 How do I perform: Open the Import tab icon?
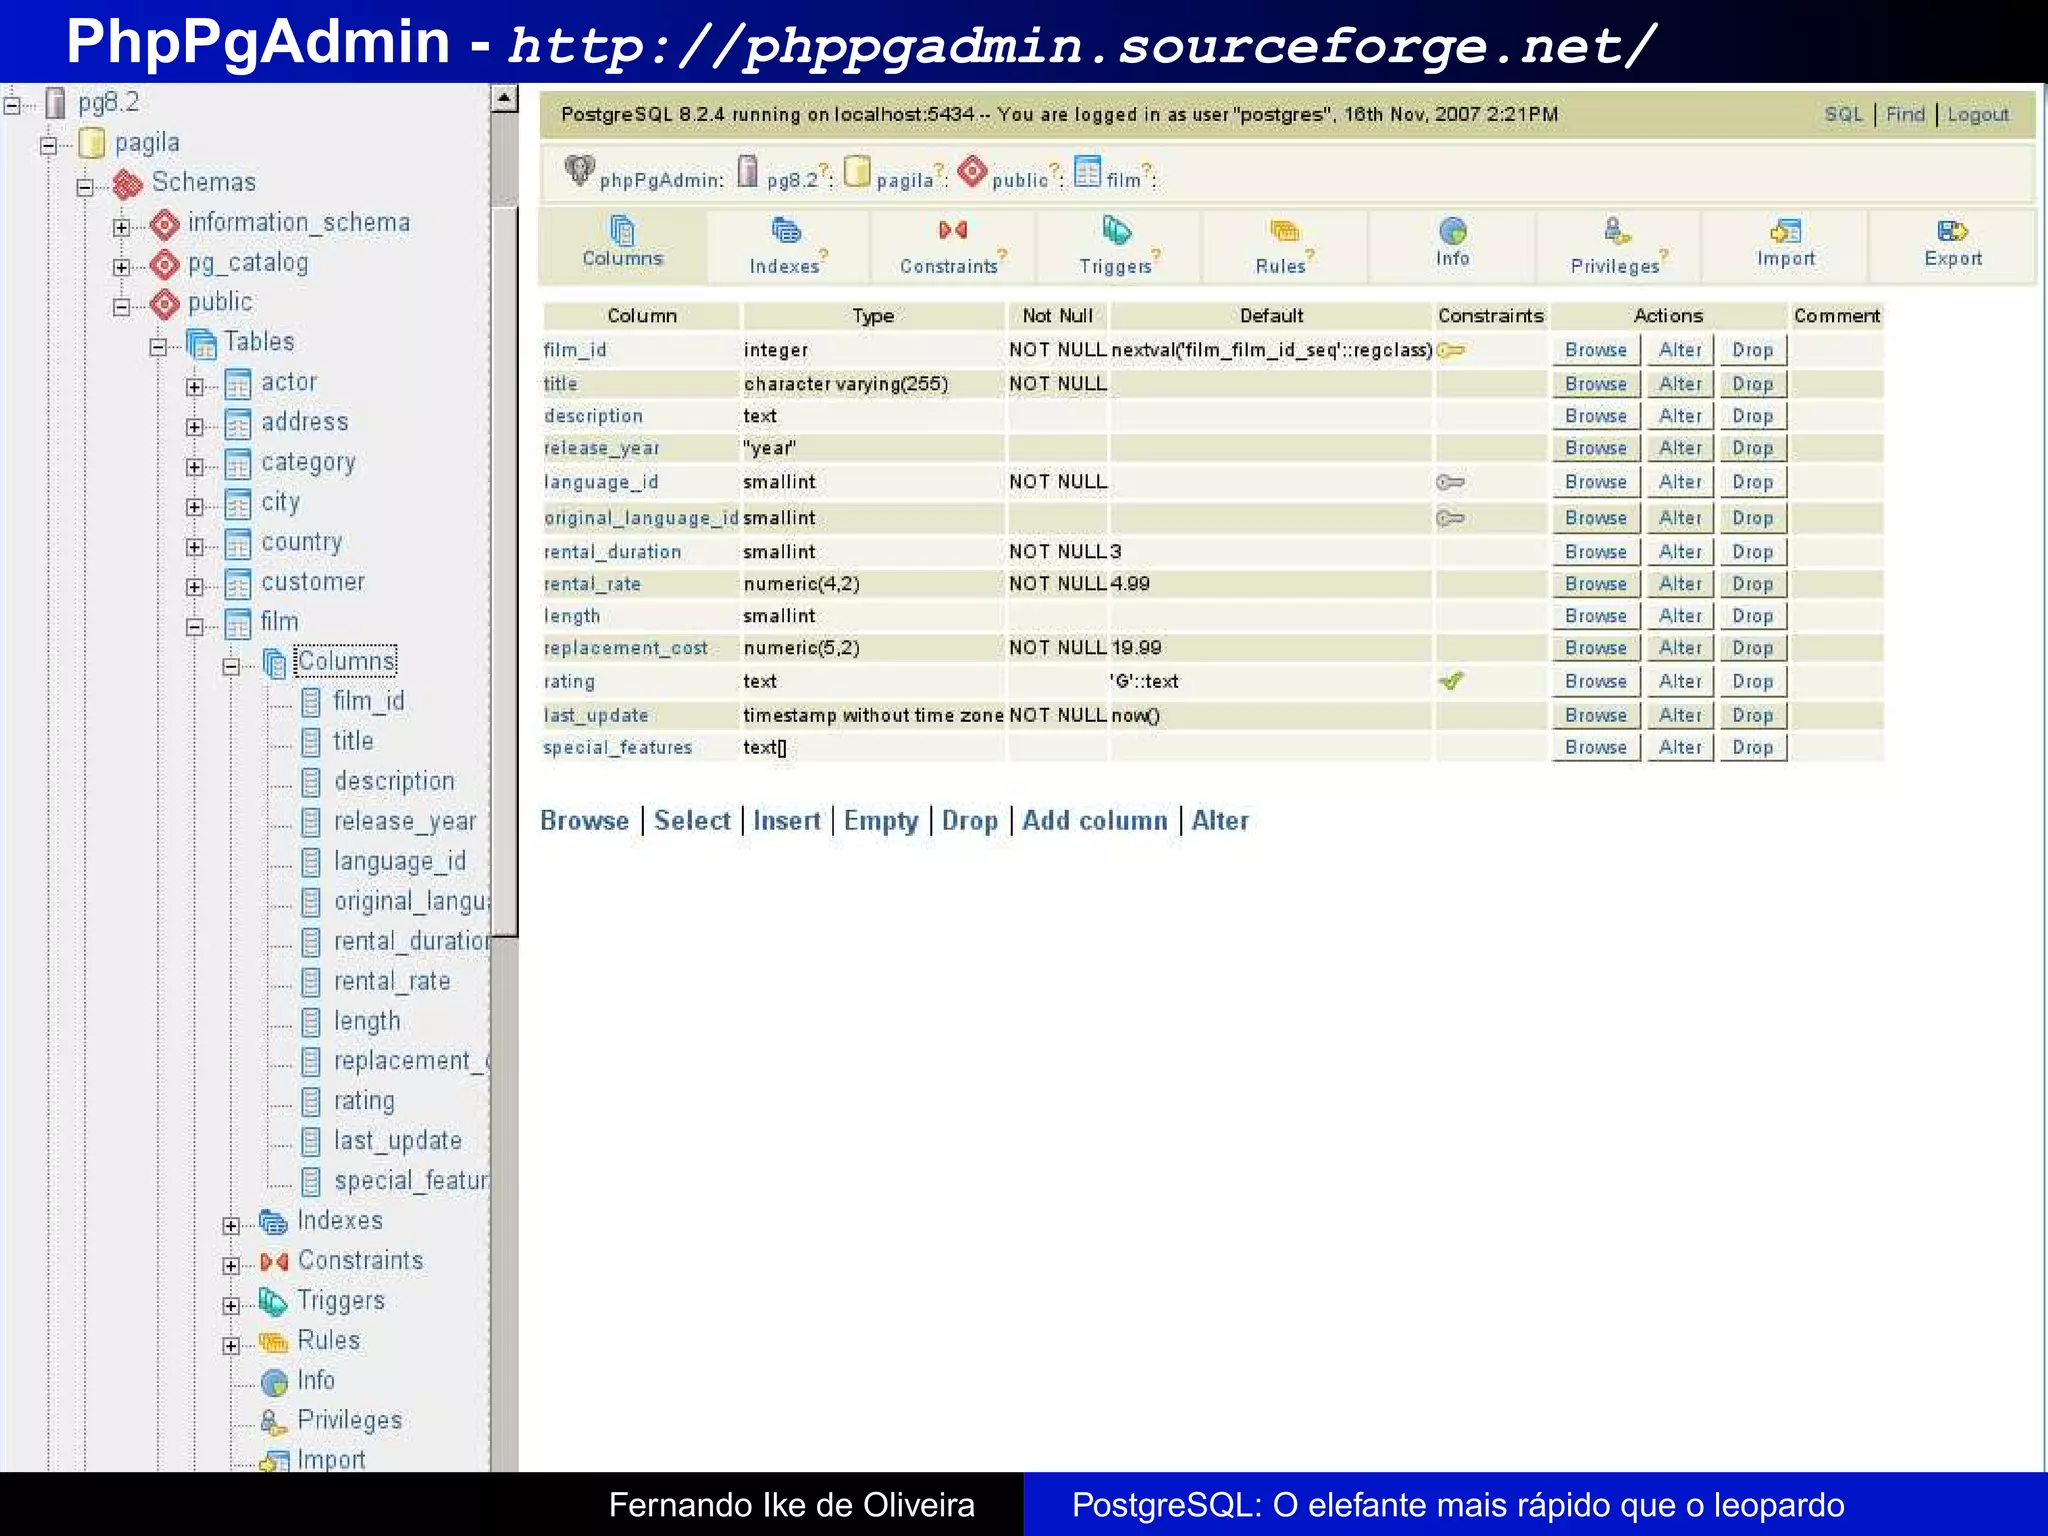[1785, 231]
